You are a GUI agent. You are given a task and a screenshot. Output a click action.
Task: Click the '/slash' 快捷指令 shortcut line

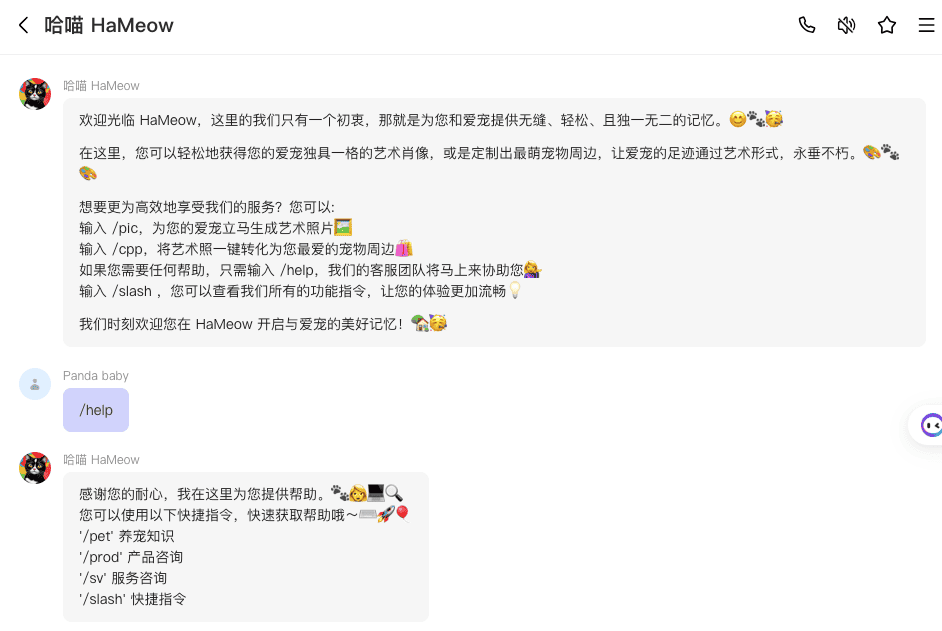click(133, 599)
